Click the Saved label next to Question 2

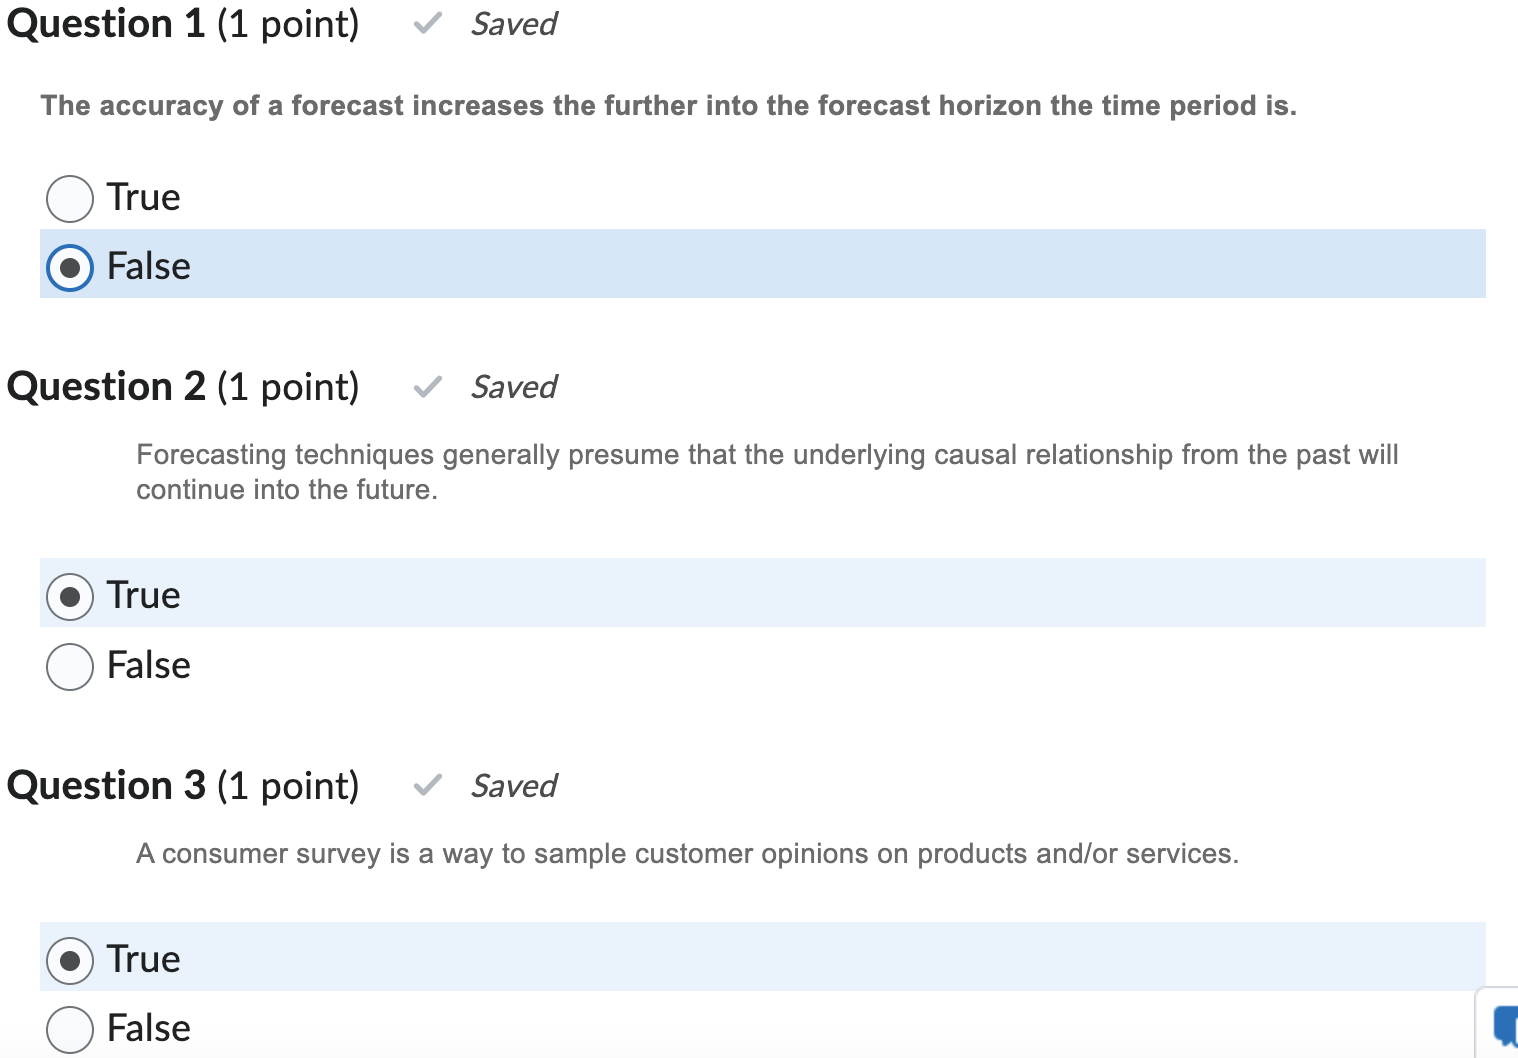(513, 387)
